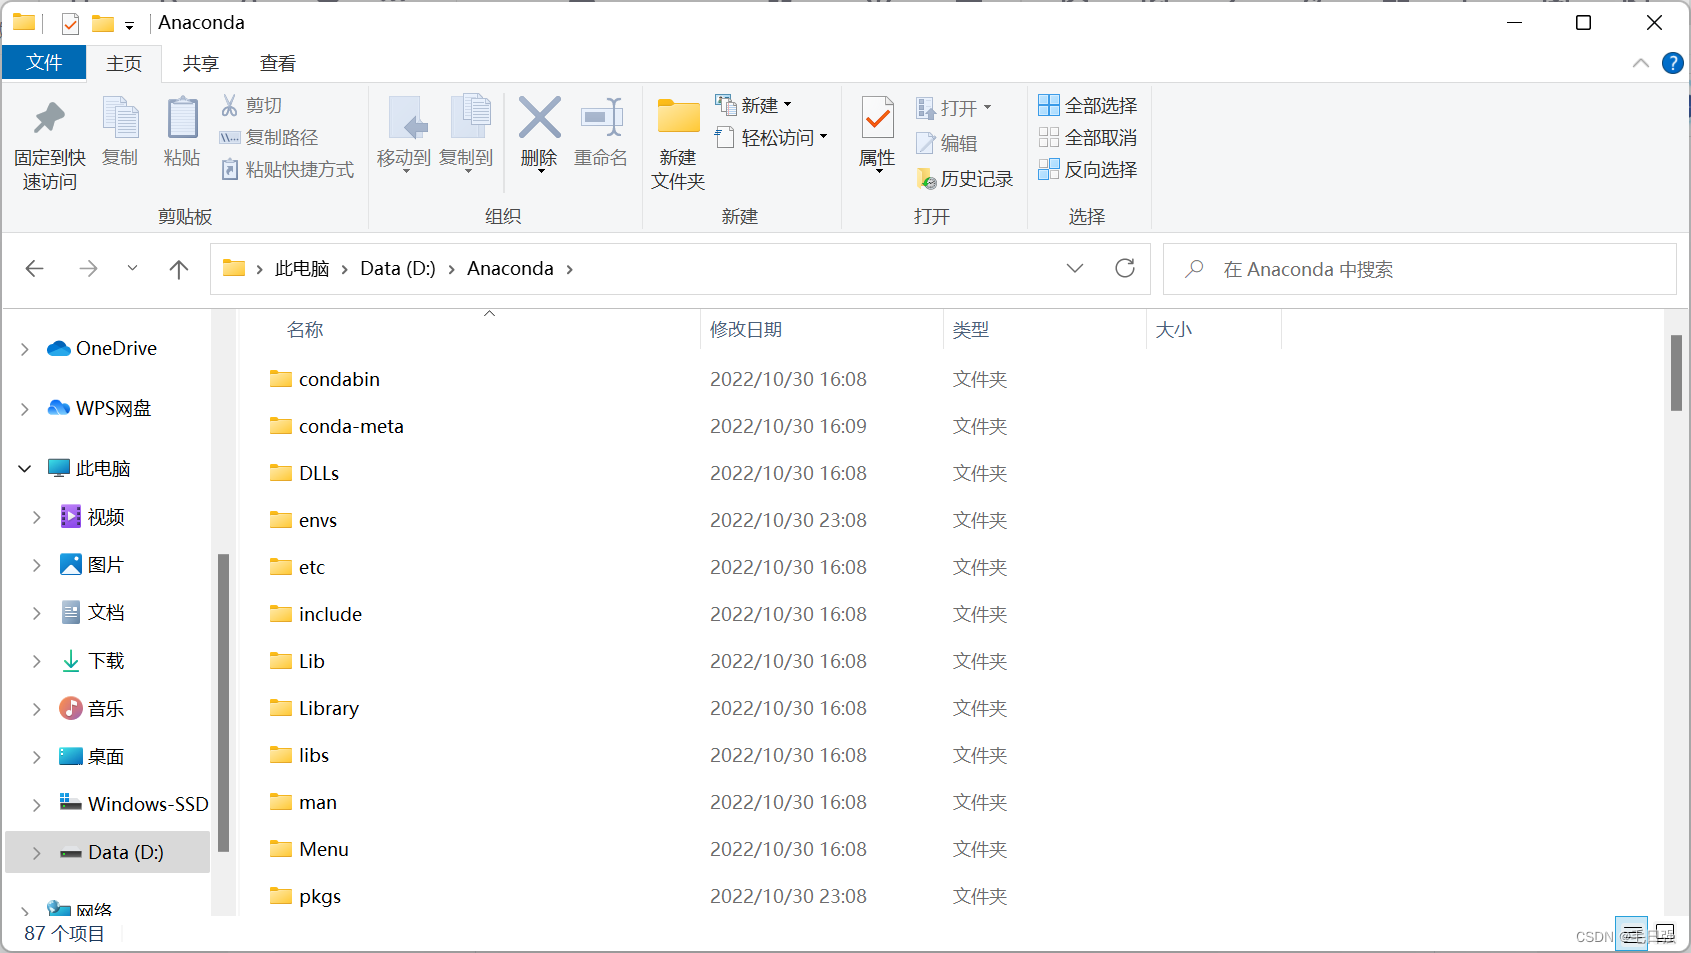The height and width of the screenshot is (953, 1691).
Task: Expand the WPS网盘 tree node
Action: (25, 409)
